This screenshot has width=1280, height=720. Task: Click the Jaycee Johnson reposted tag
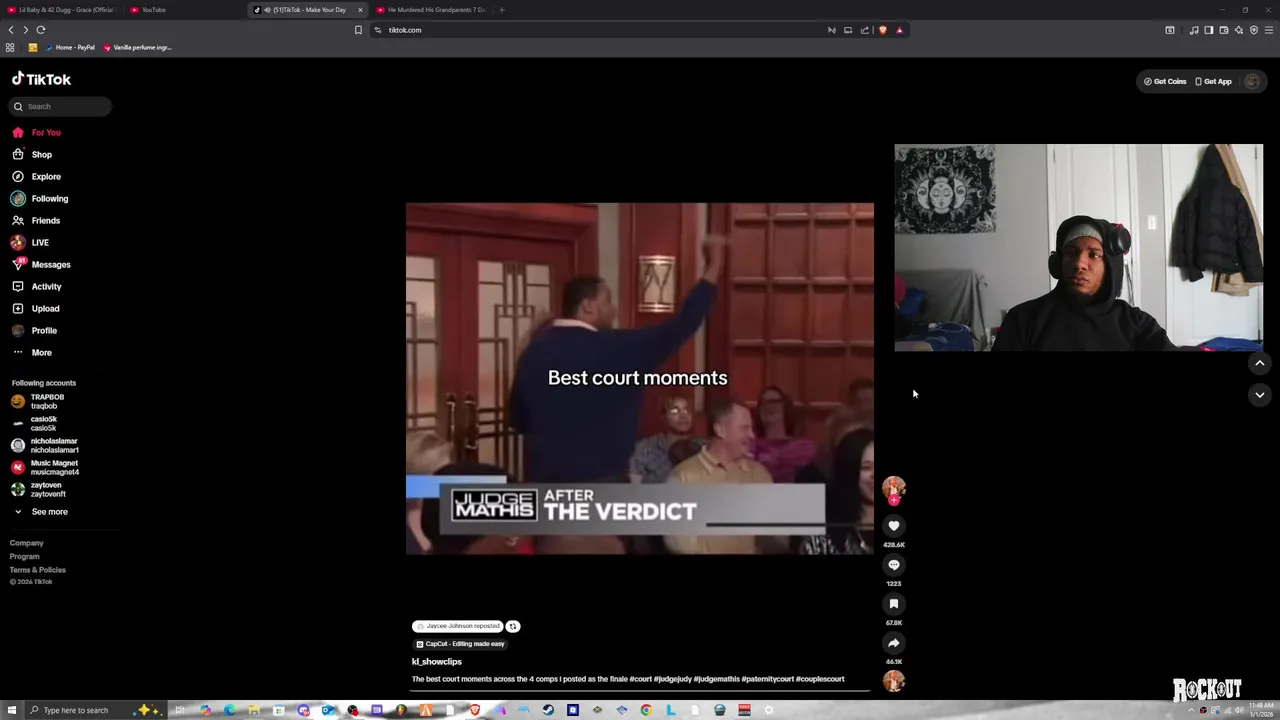coord(458,626)
